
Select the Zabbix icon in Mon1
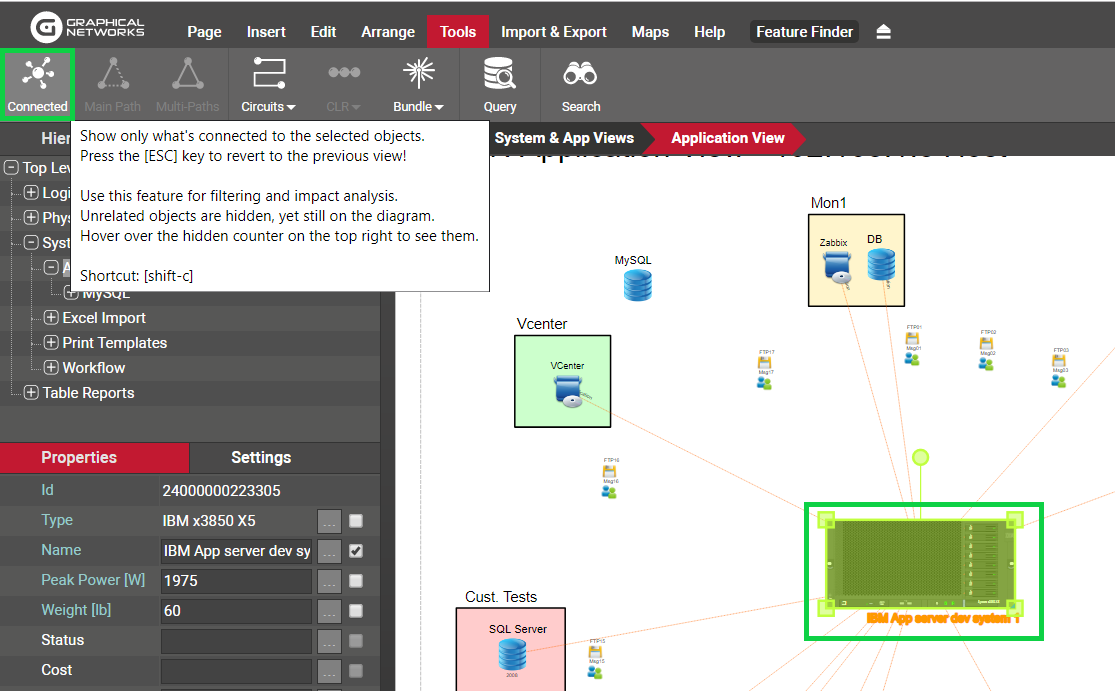coord(836,265)
